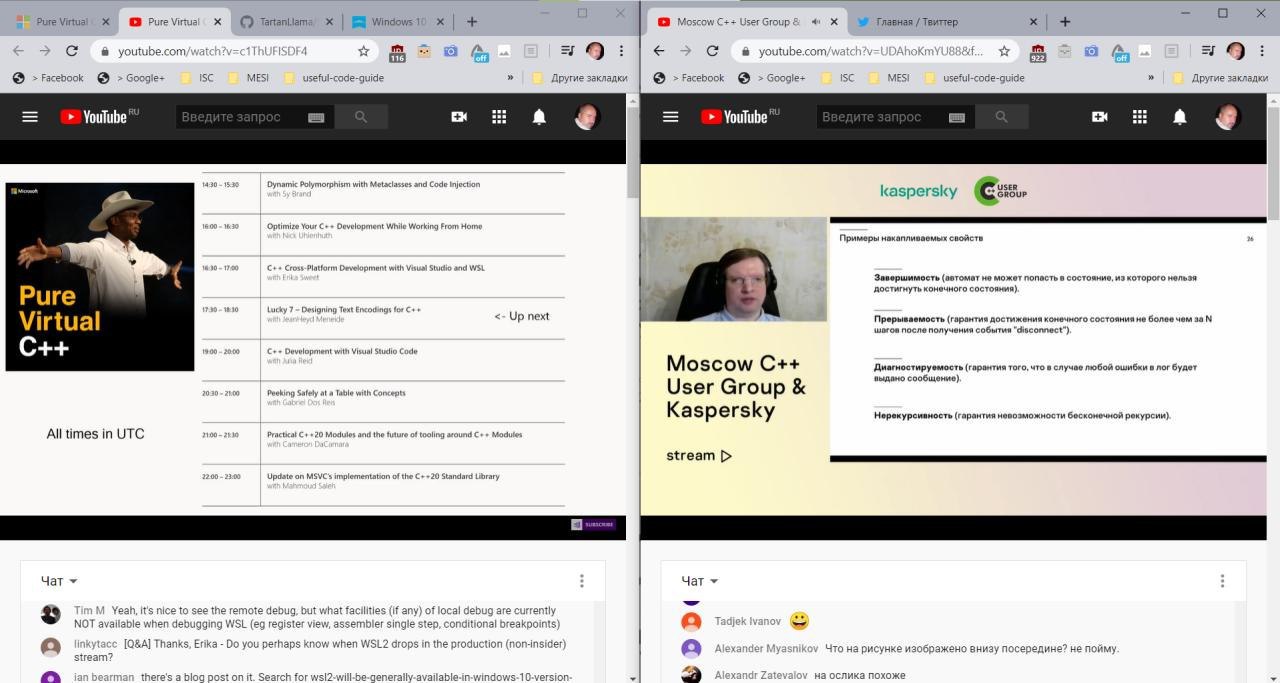The image size is (1280, 683).
Task: Open media control icon in left toolbar
Action: point(567,51)
